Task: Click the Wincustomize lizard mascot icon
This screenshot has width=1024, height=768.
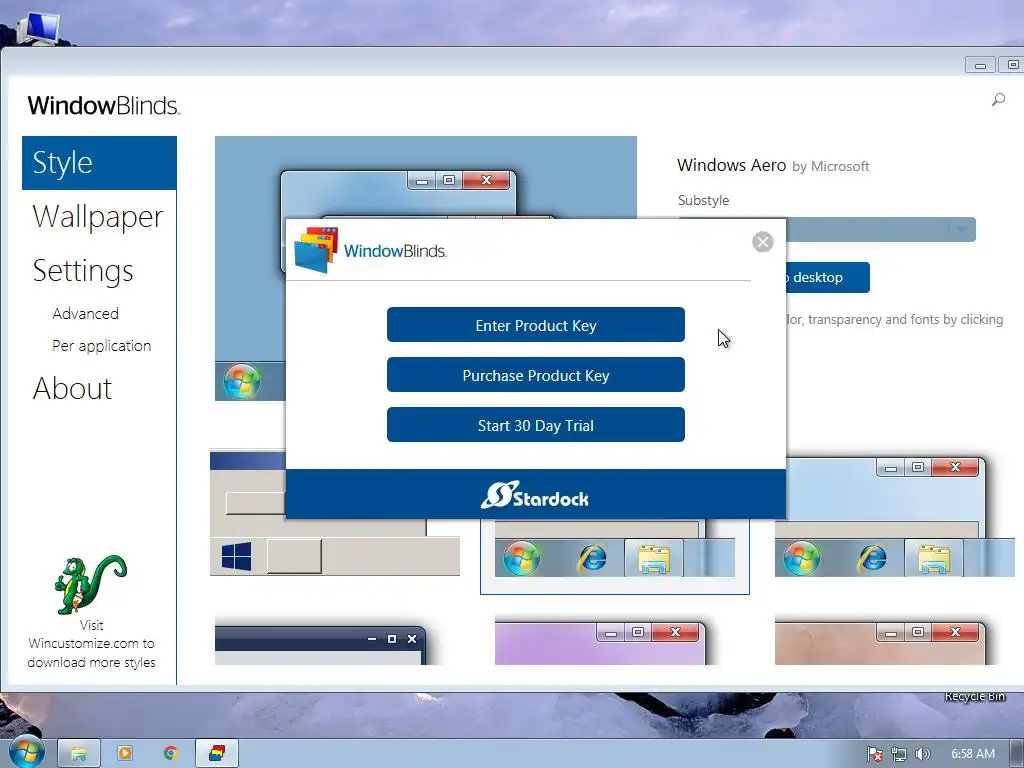Action: click(x=90, y=584)
